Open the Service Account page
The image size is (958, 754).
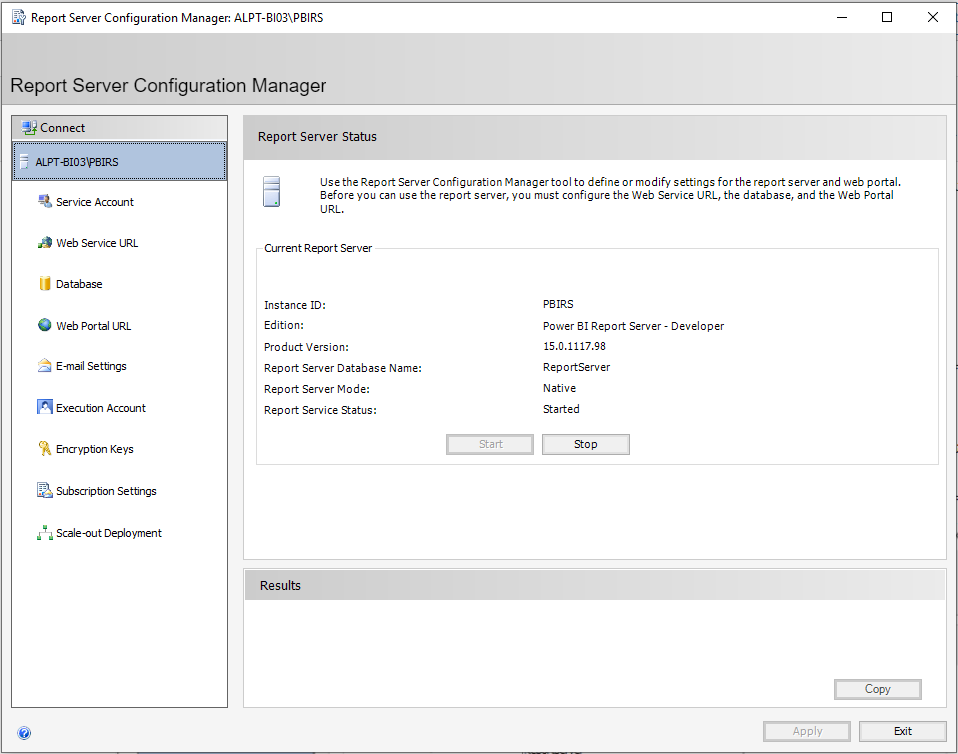coord(95,202)
